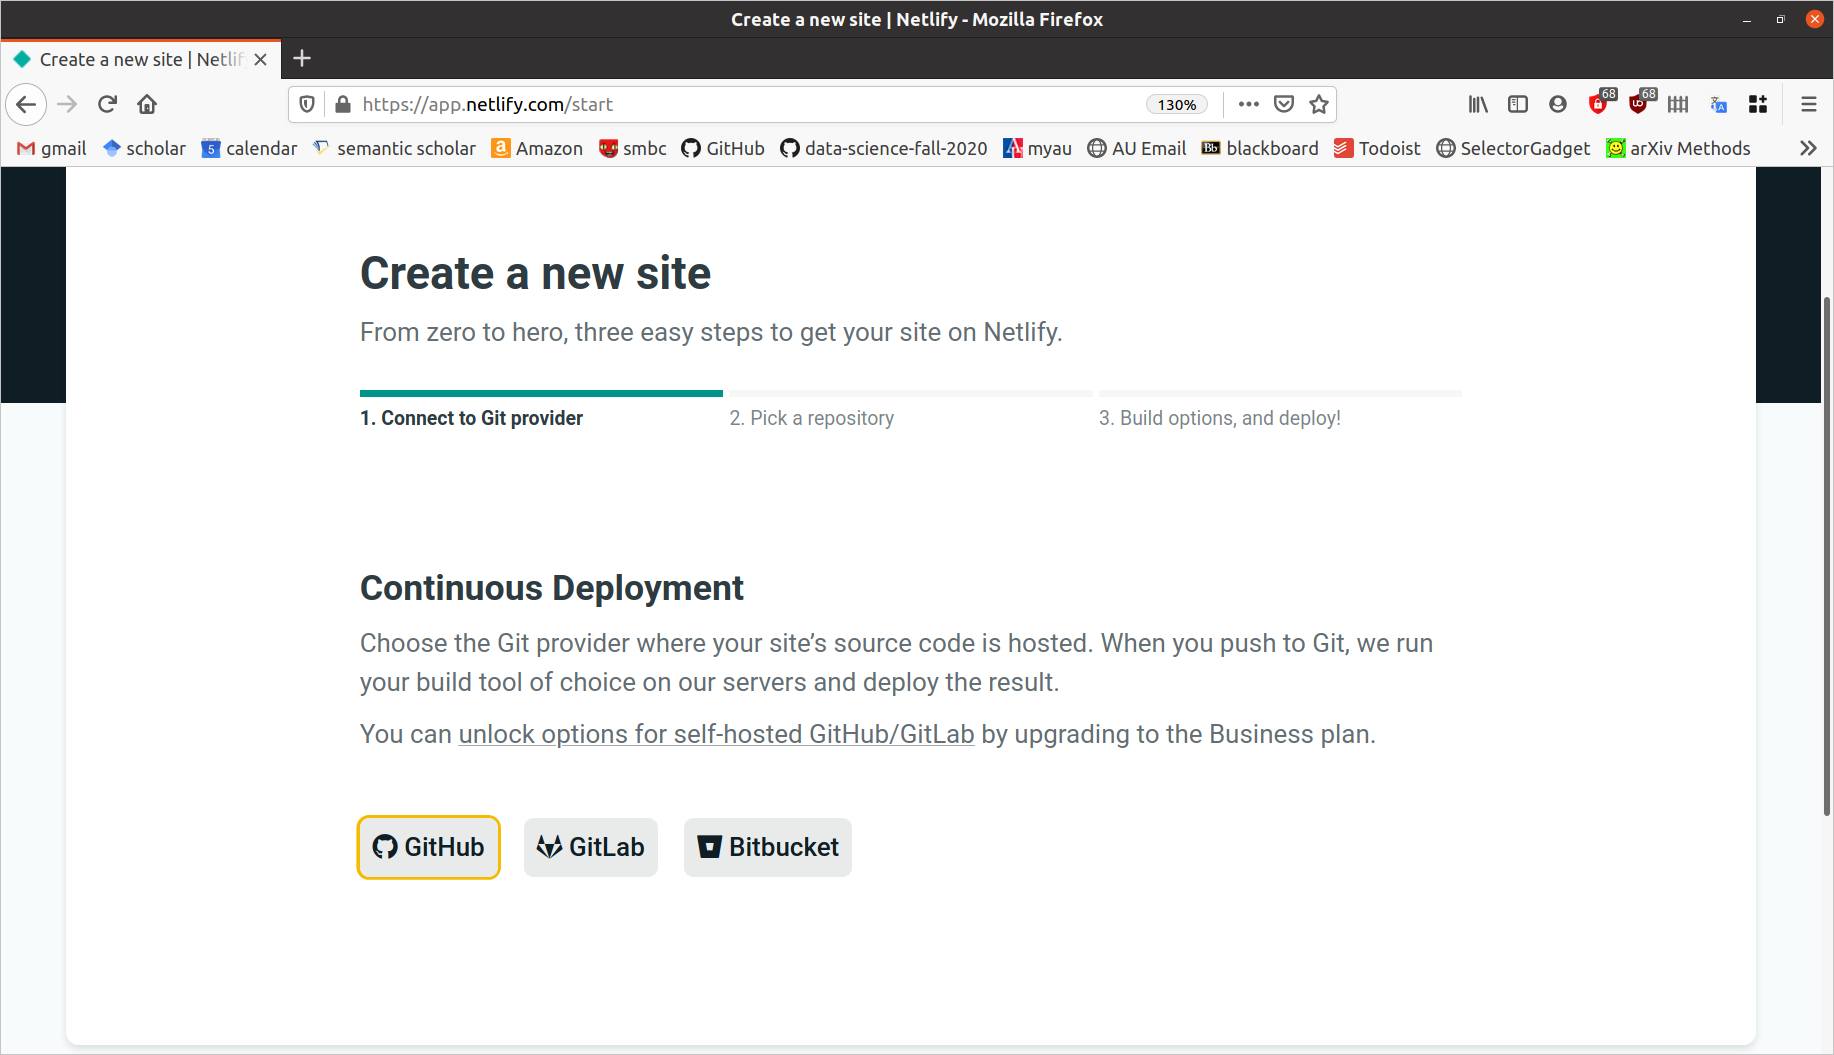Open the red extension with 68 badge
1834x1055 pixels.
[x=1601, y=102]
